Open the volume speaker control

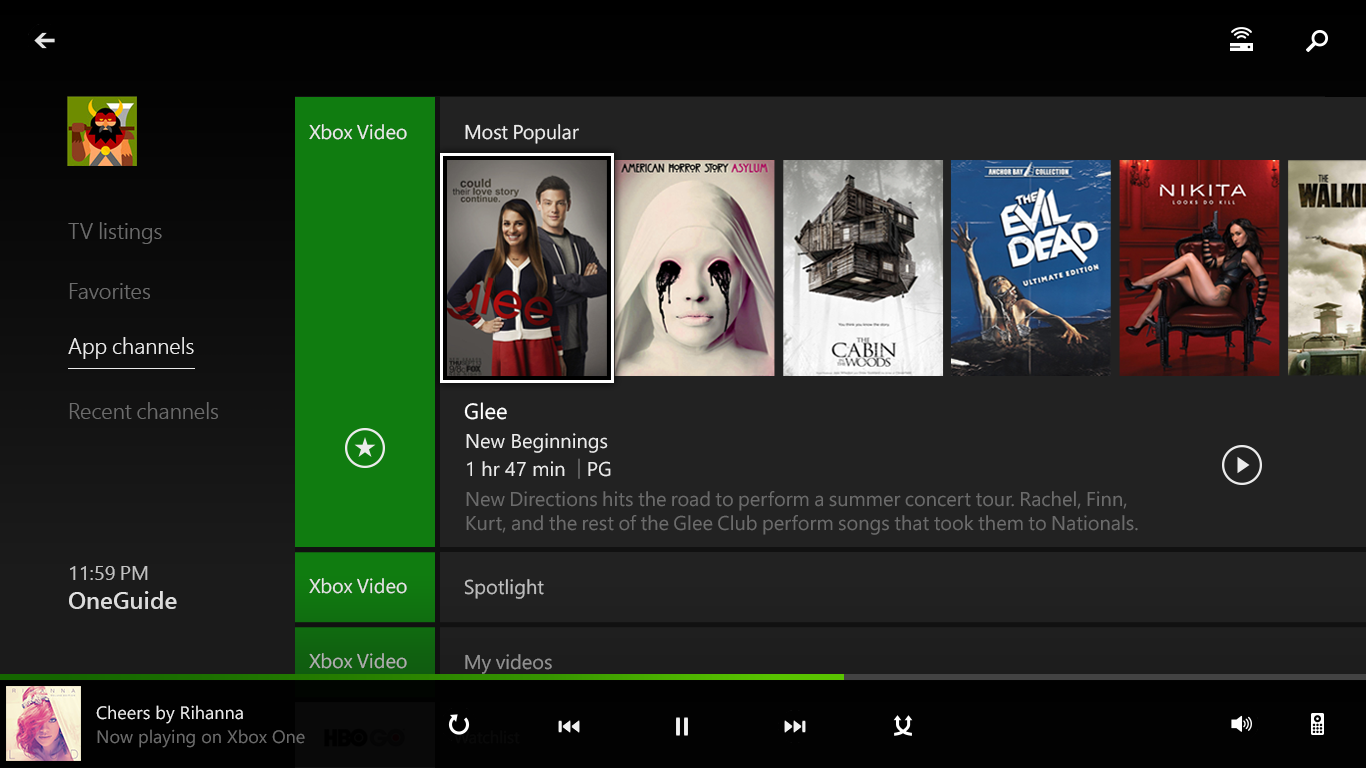tap(1241, 726)
